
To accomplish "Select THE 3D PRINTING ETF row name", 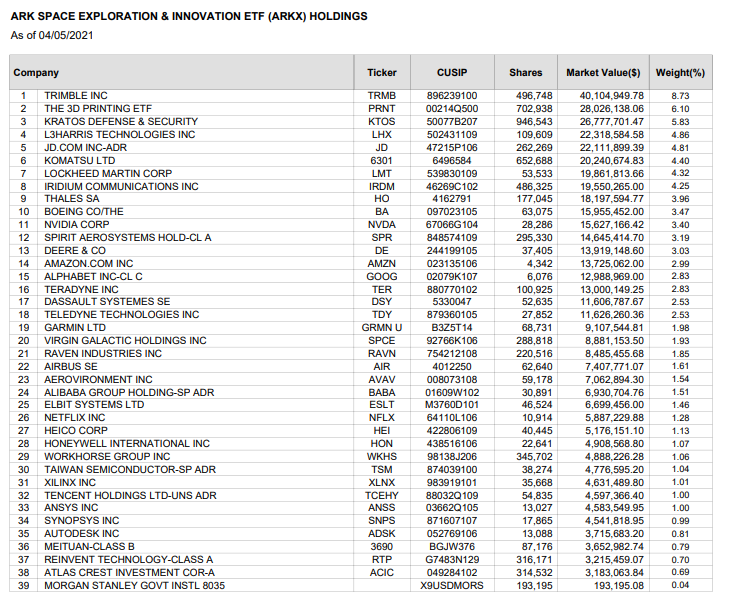I will point(98,109).
